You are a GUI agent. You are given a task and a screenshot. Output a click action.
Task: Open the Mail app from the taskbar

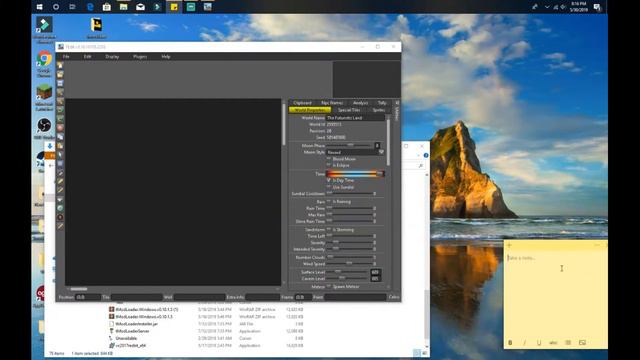(140, 7)
